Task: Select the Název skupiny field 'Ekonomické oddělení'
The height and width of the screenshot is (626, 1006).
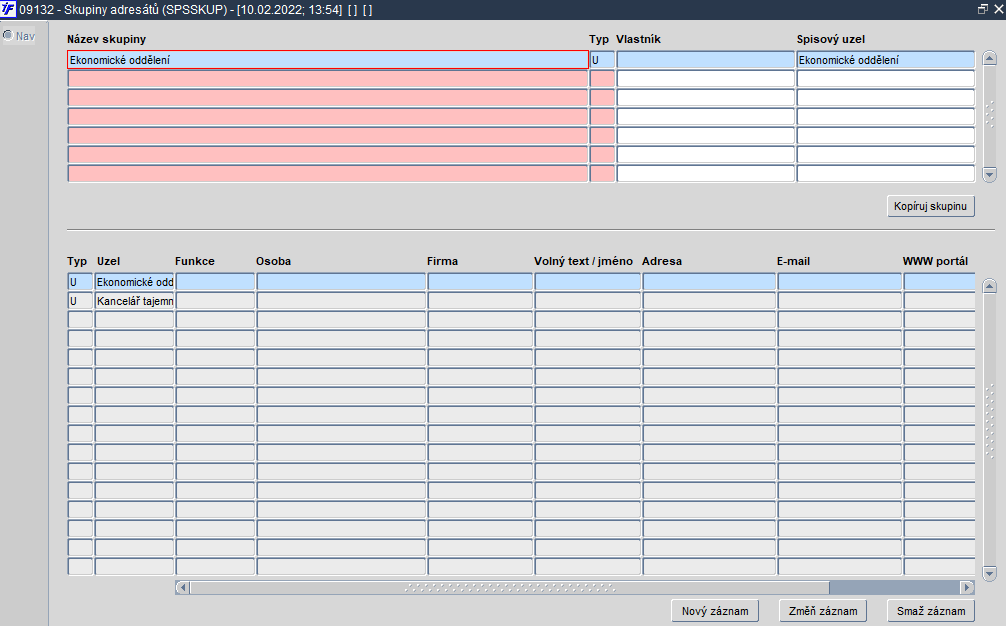Action: click(328, 60)
